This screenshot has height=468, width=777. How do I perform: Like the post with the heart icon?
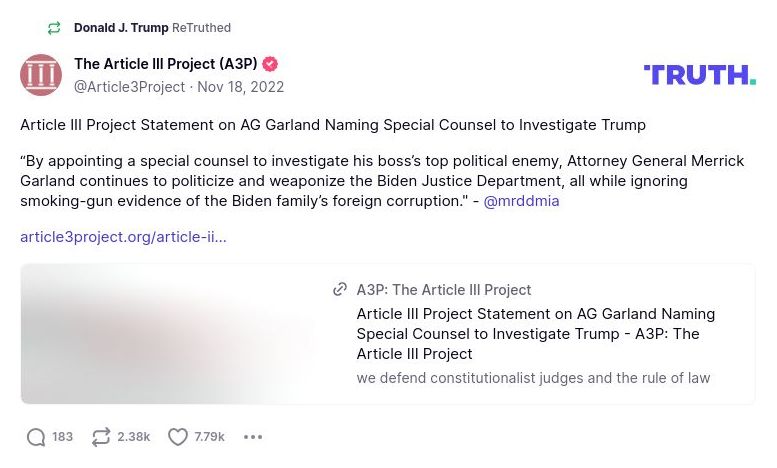pyautogui.click(x=178, y=437)
